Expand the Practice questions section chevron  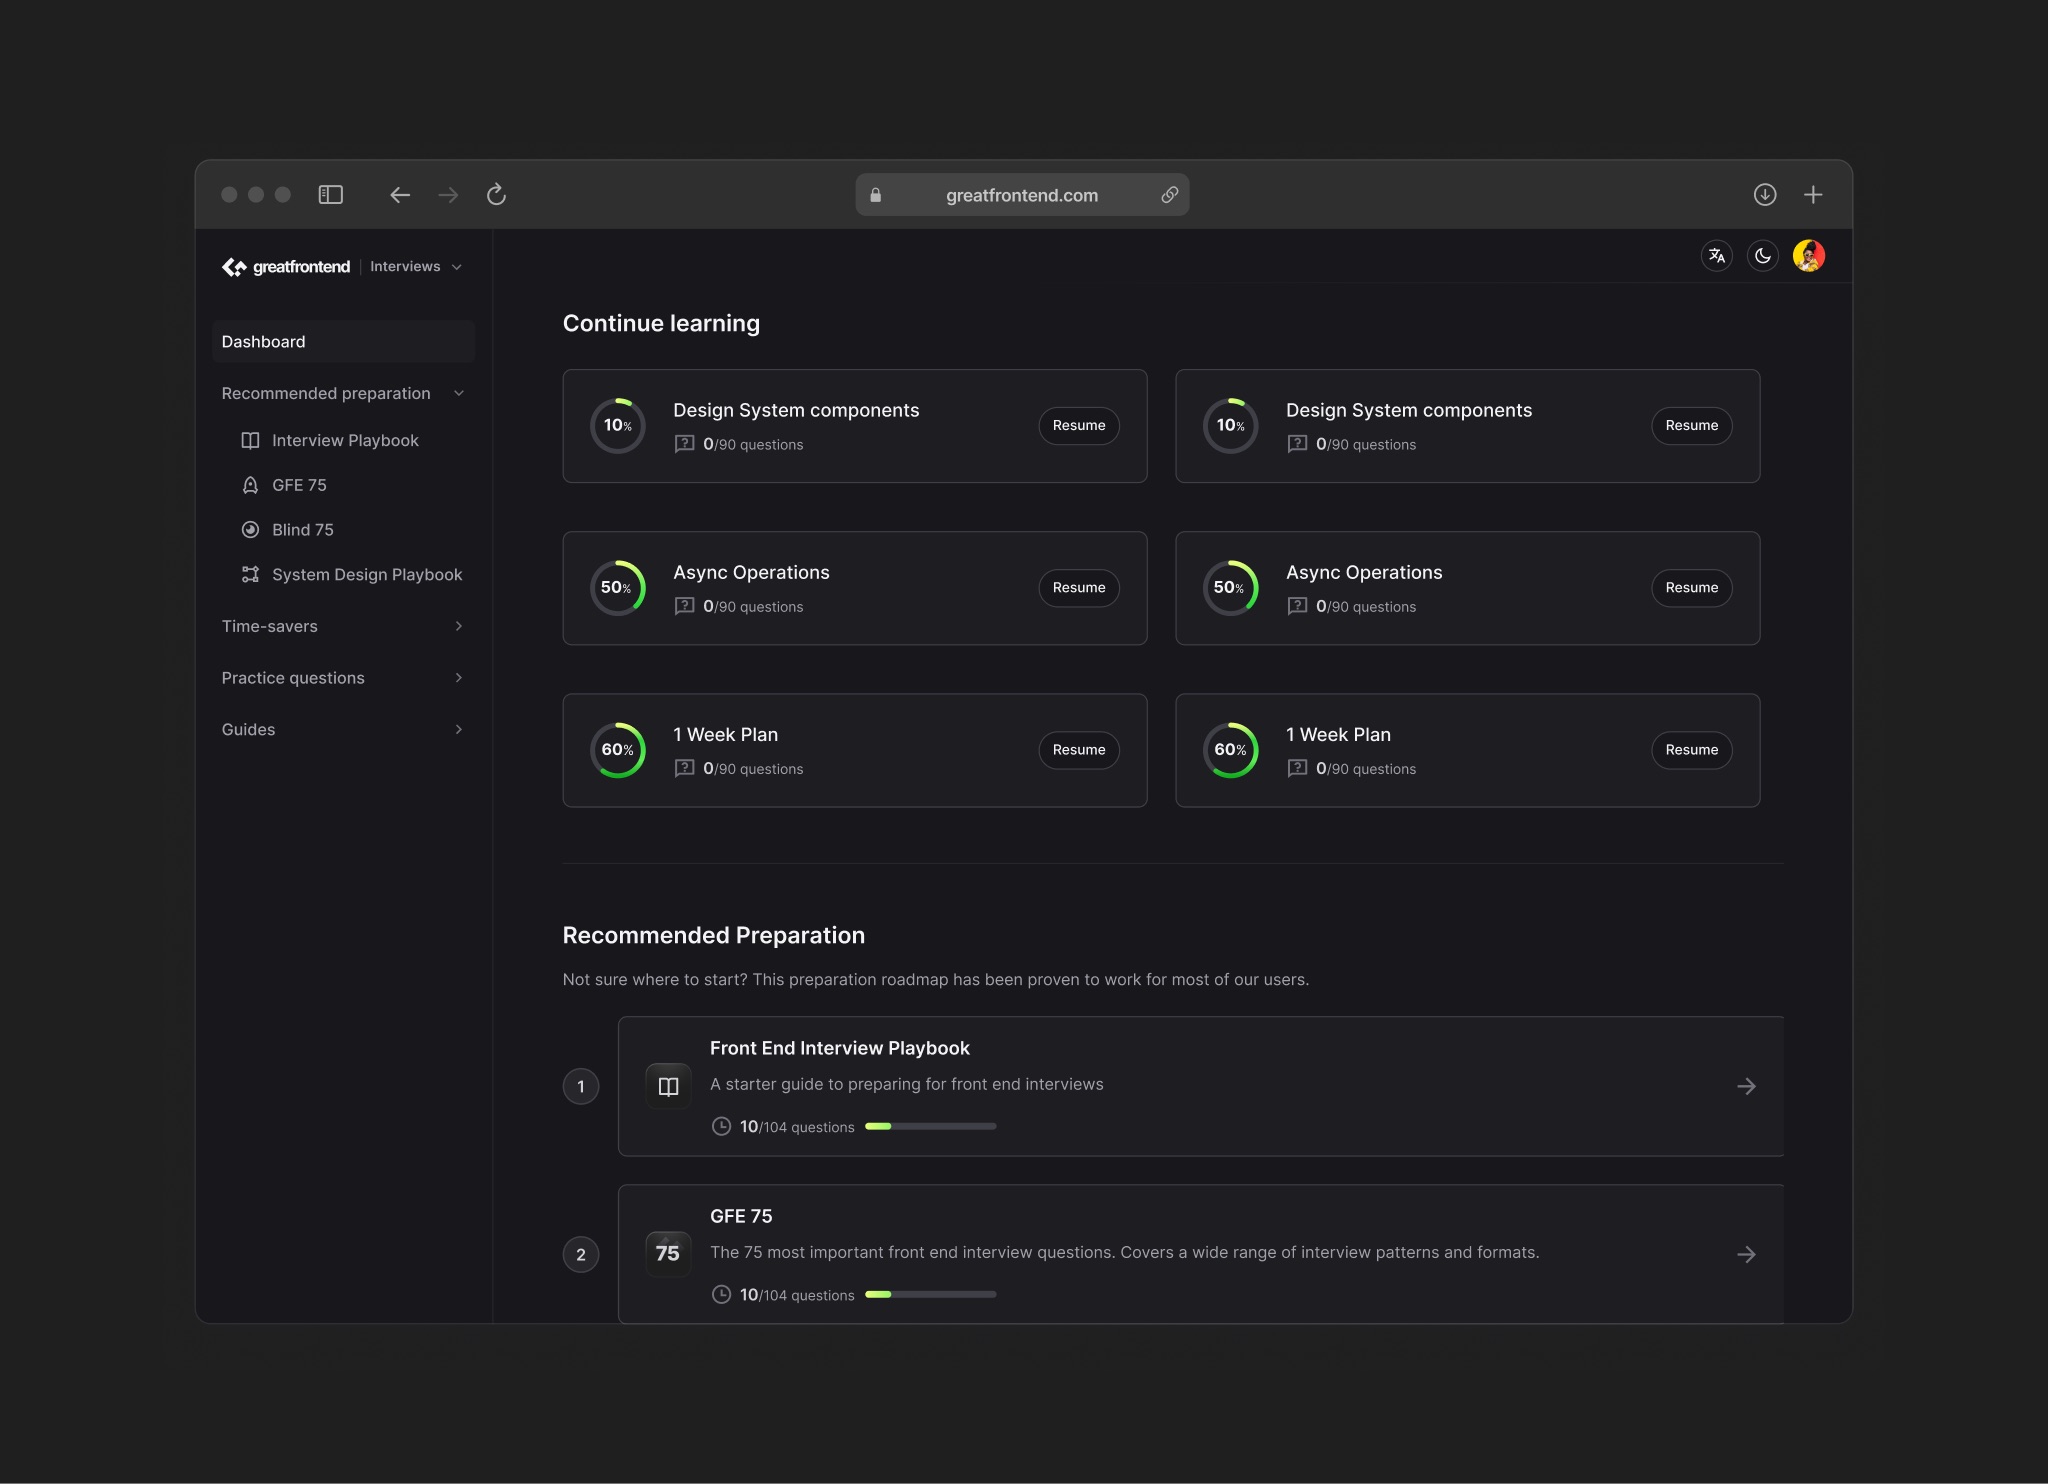tap(459, 678)
